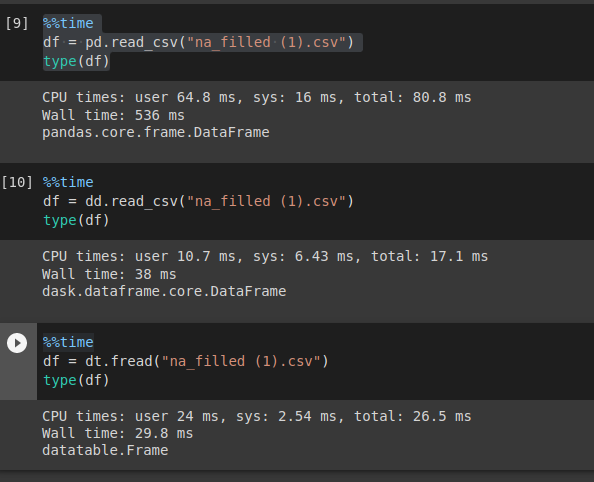Click %%time in datatable cell

coord(68,342)
